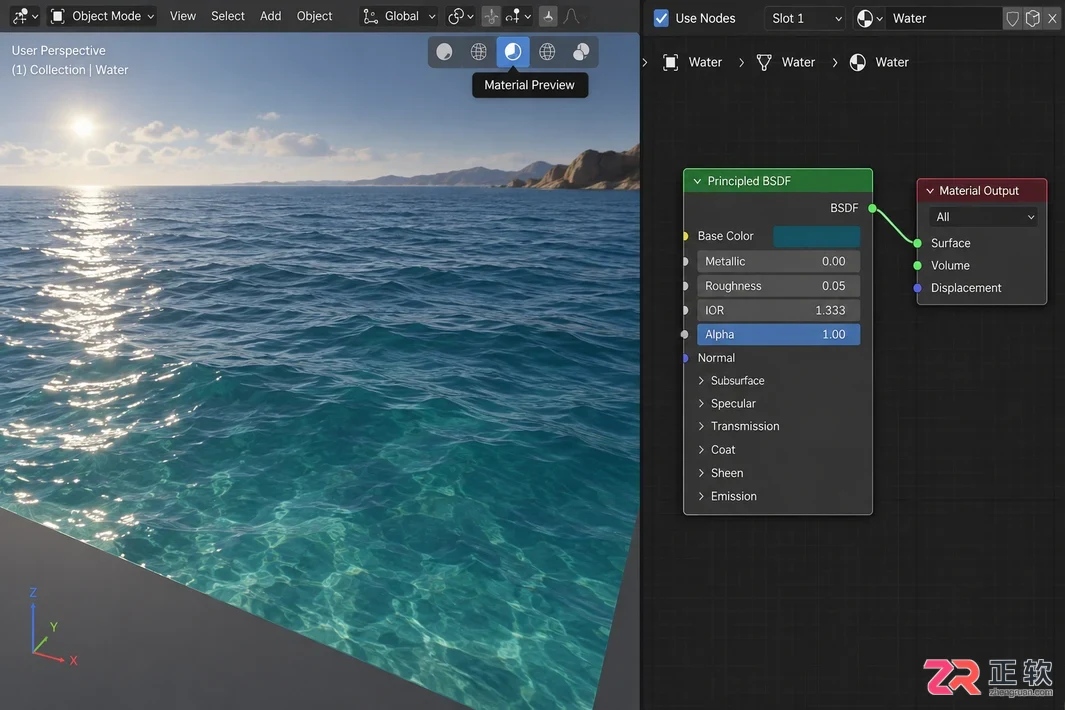Browse materials via sphere icon dropdown
This screenshot has height=710, width=1065.
pos(869,18)
